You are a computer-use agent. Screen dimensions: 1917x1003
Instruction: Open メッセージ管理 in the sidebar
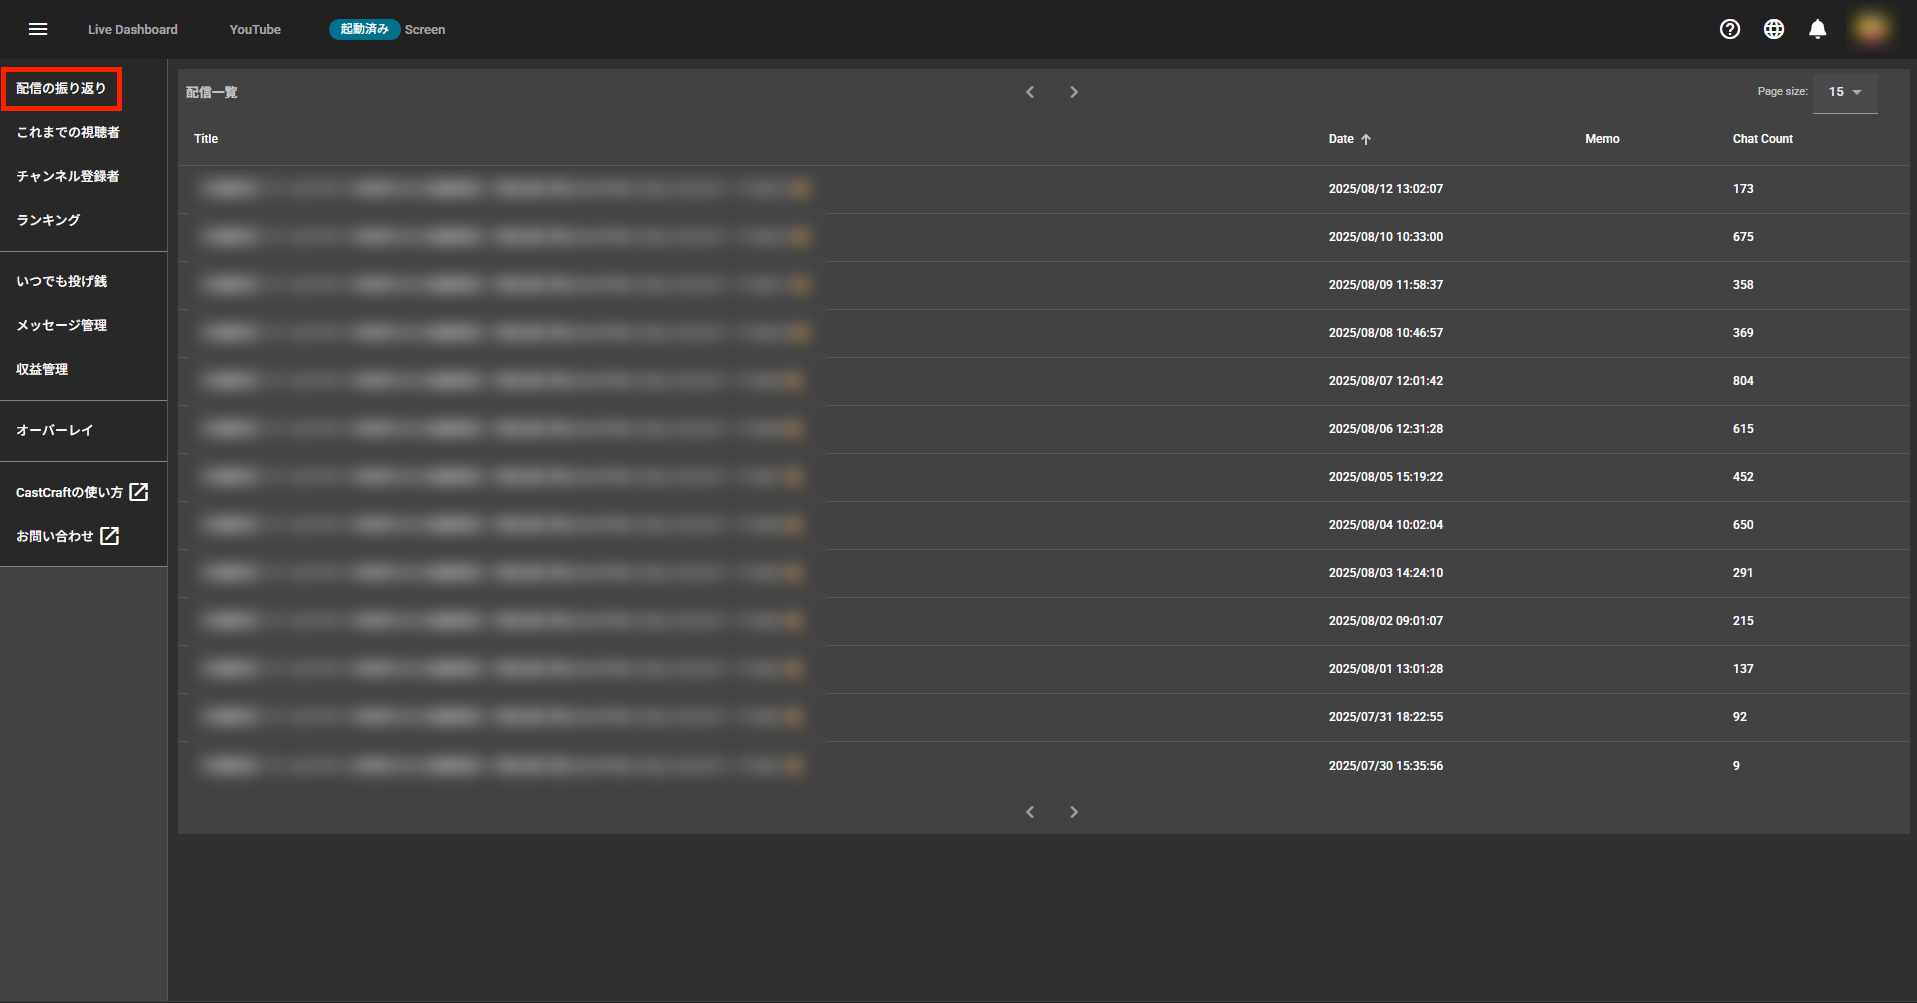point(62,325)
